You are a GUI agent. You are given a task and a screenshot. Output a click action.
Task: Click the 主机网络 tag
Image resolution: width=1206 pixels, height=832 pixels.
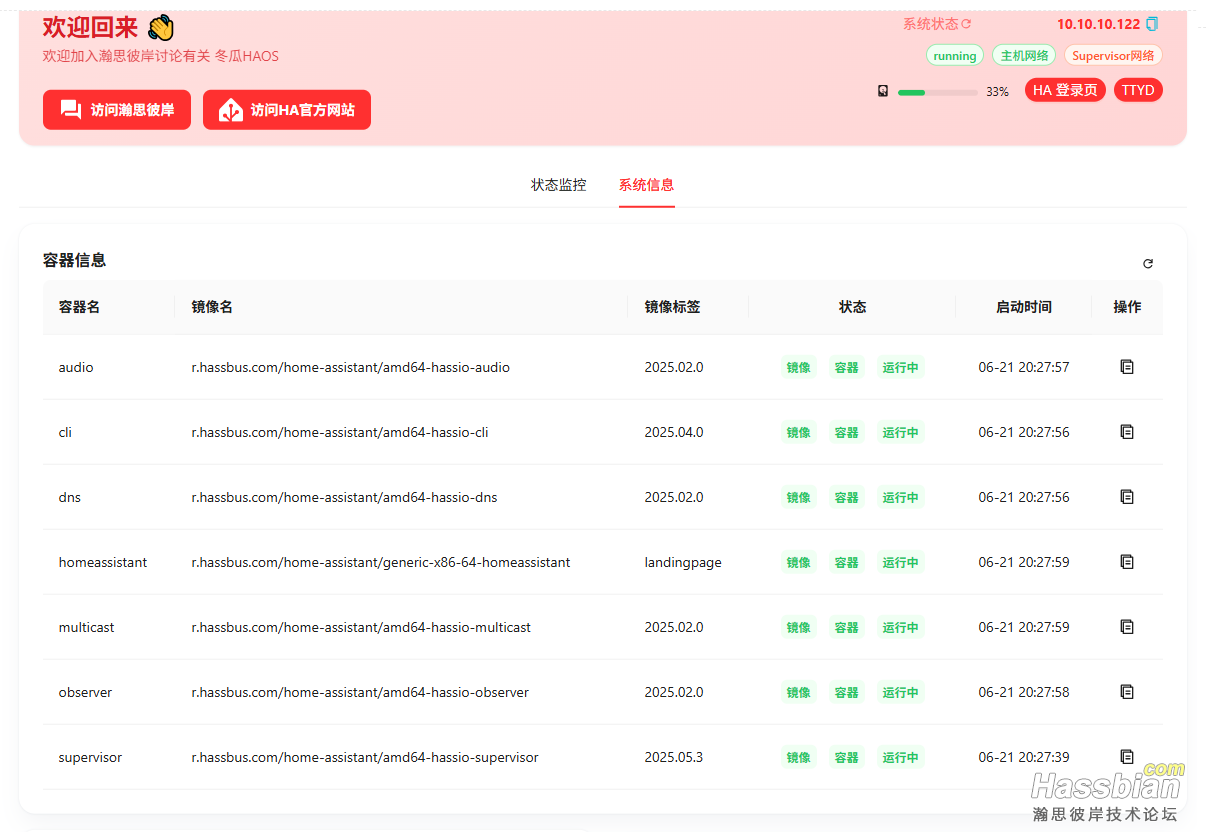tap(1025, 56)
